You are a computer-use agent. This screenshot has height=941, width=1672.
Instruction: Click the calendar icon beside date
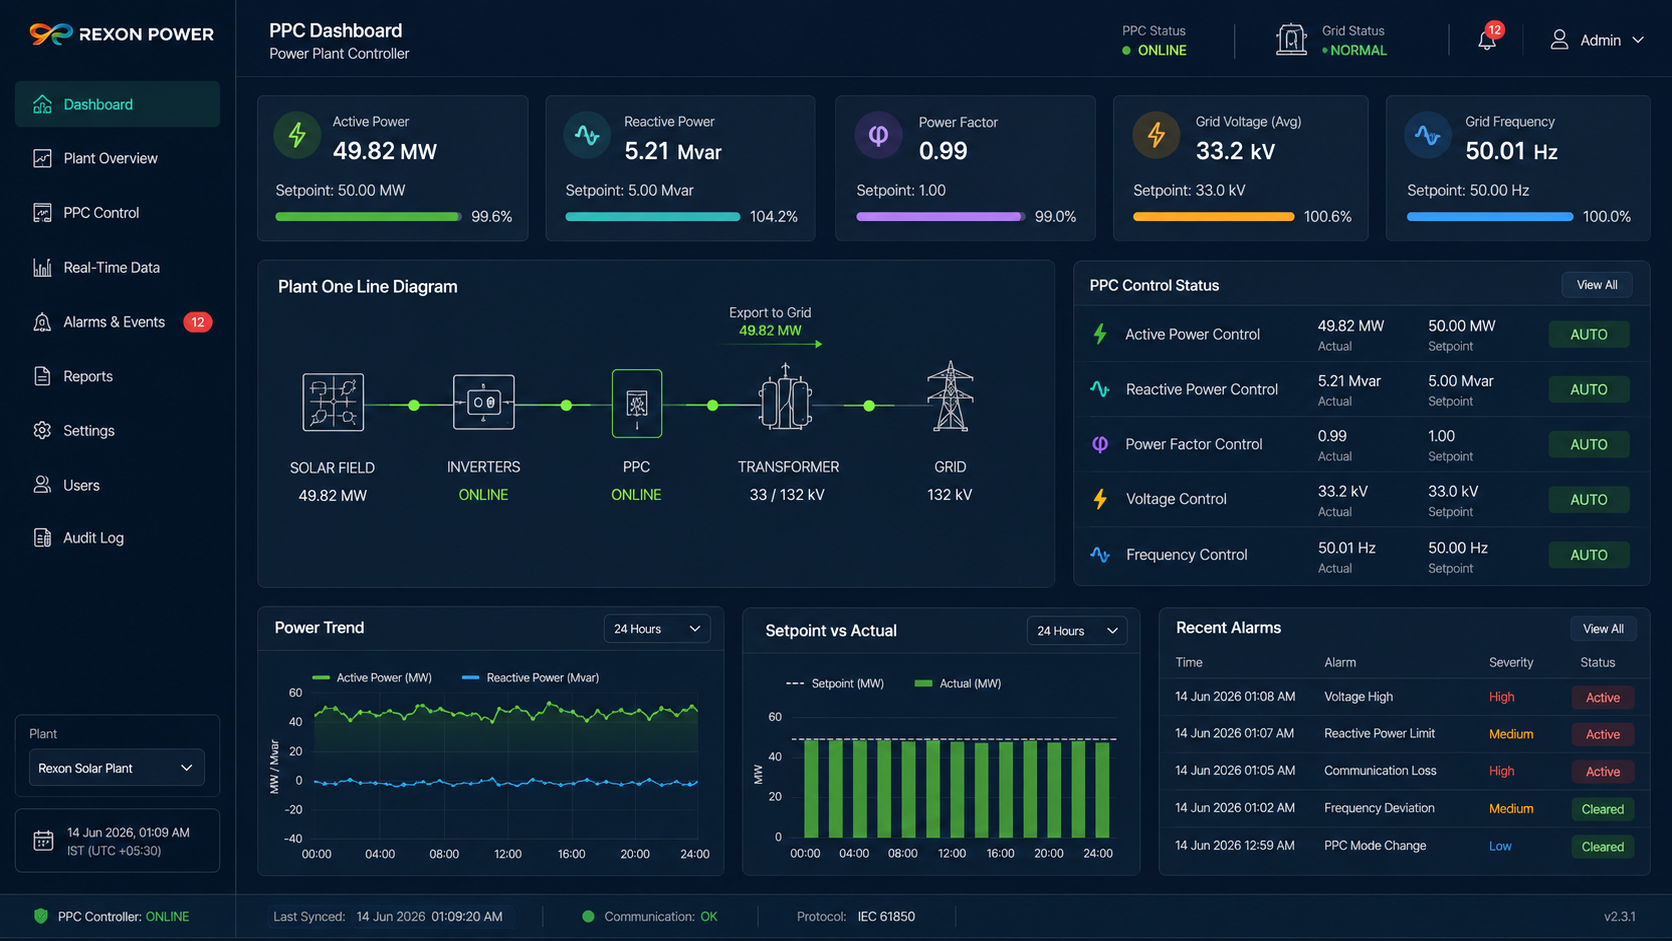click(43, 841)
